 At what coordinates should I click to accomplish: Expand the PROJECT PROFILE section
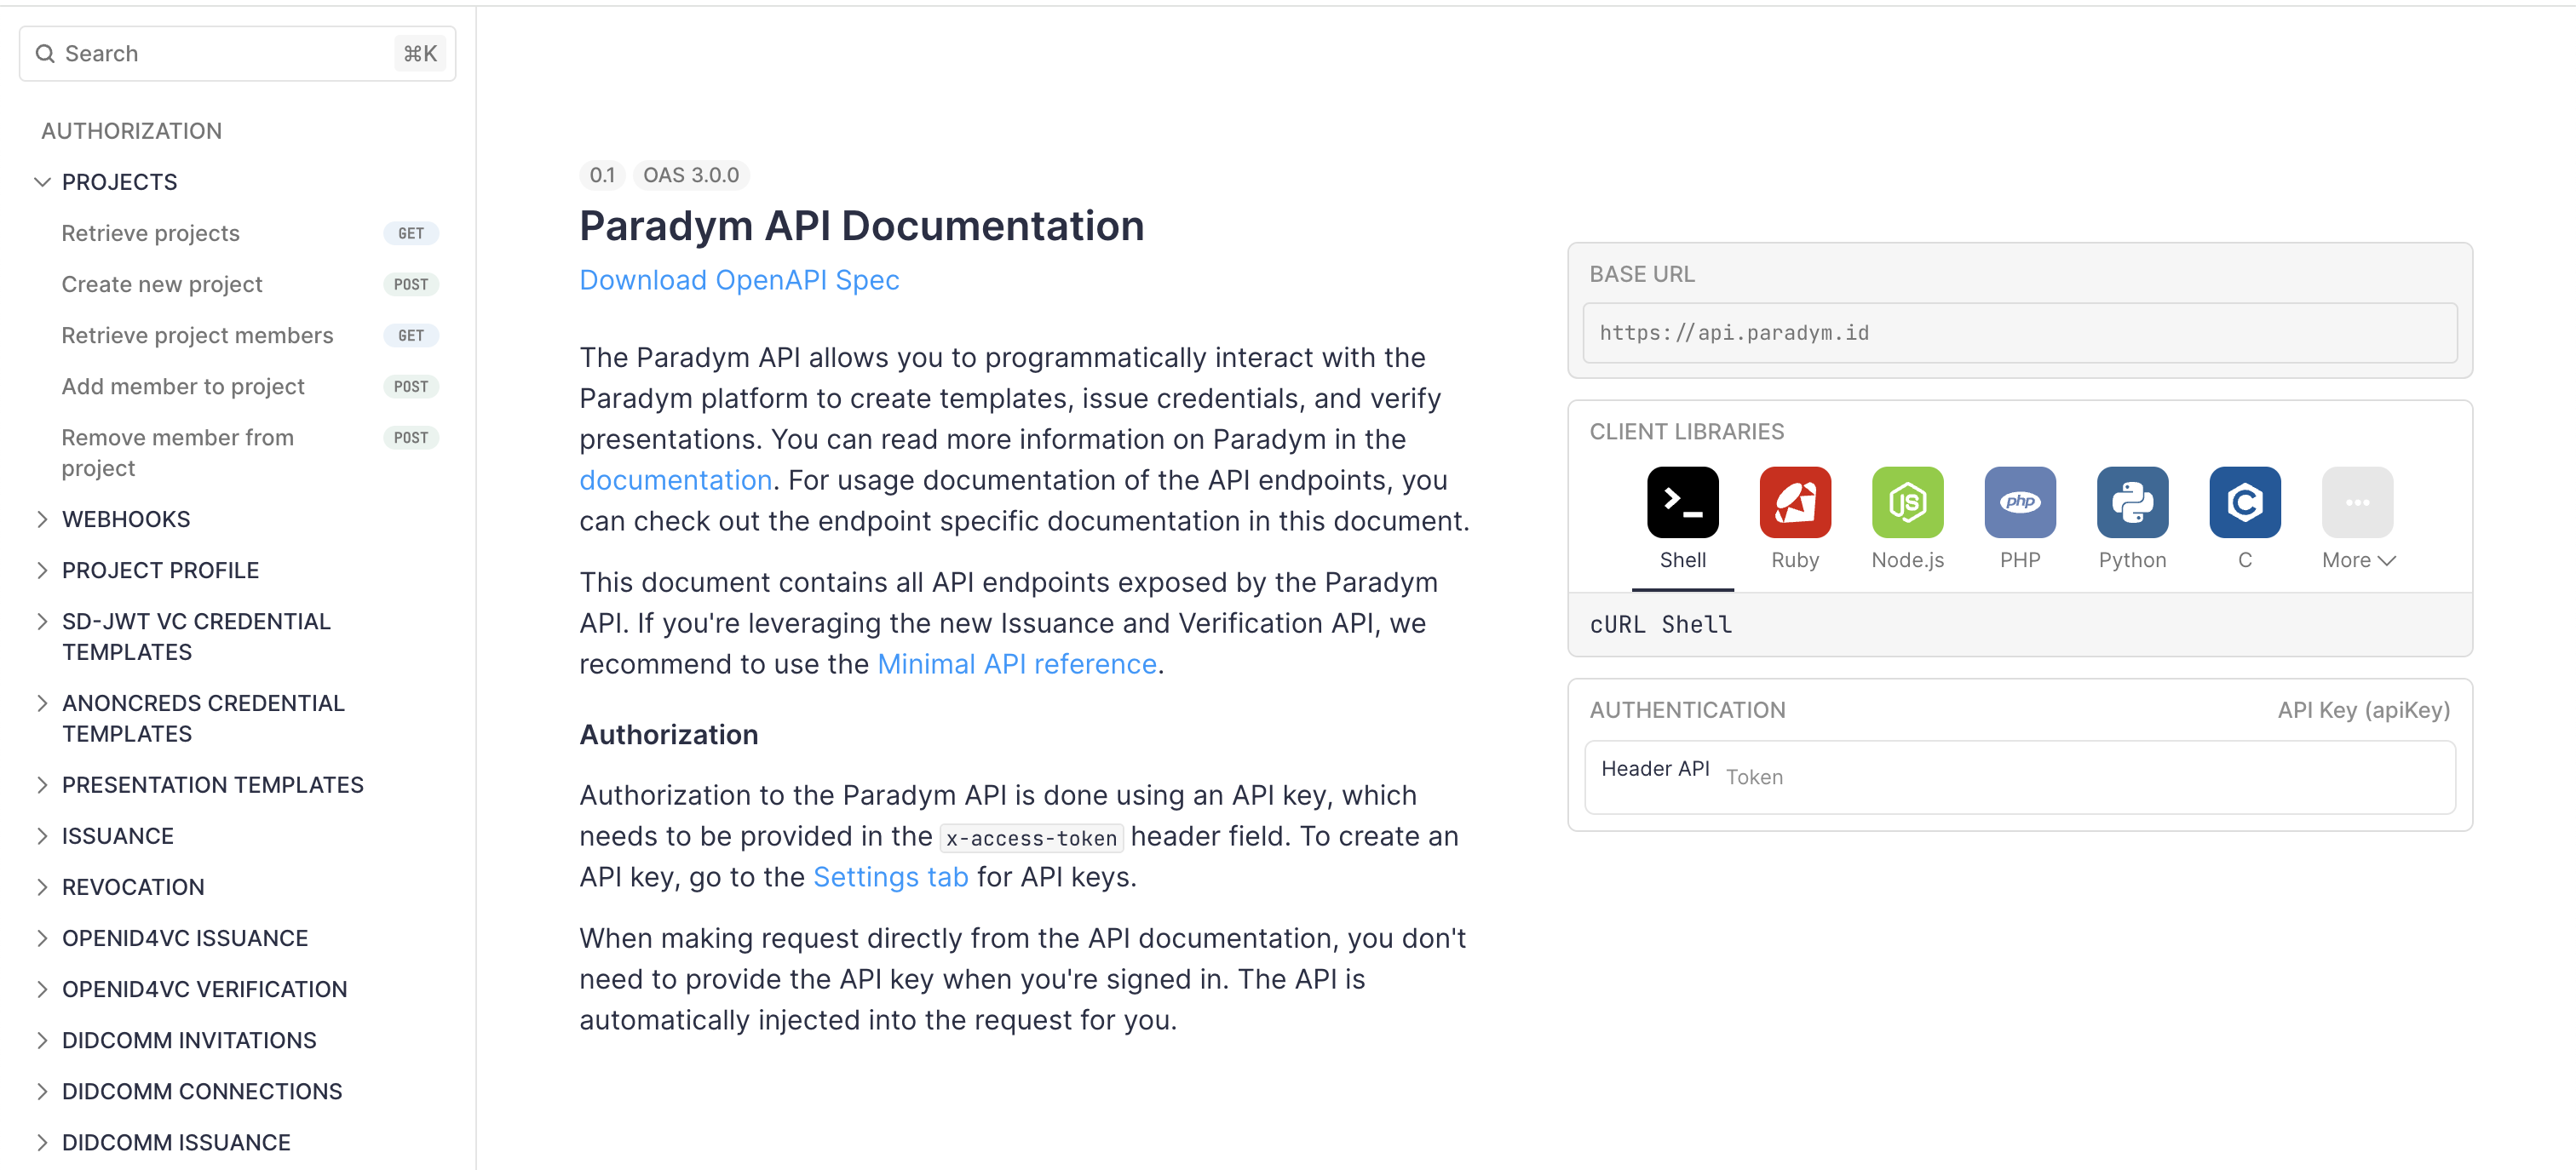[x=42, y=570]
